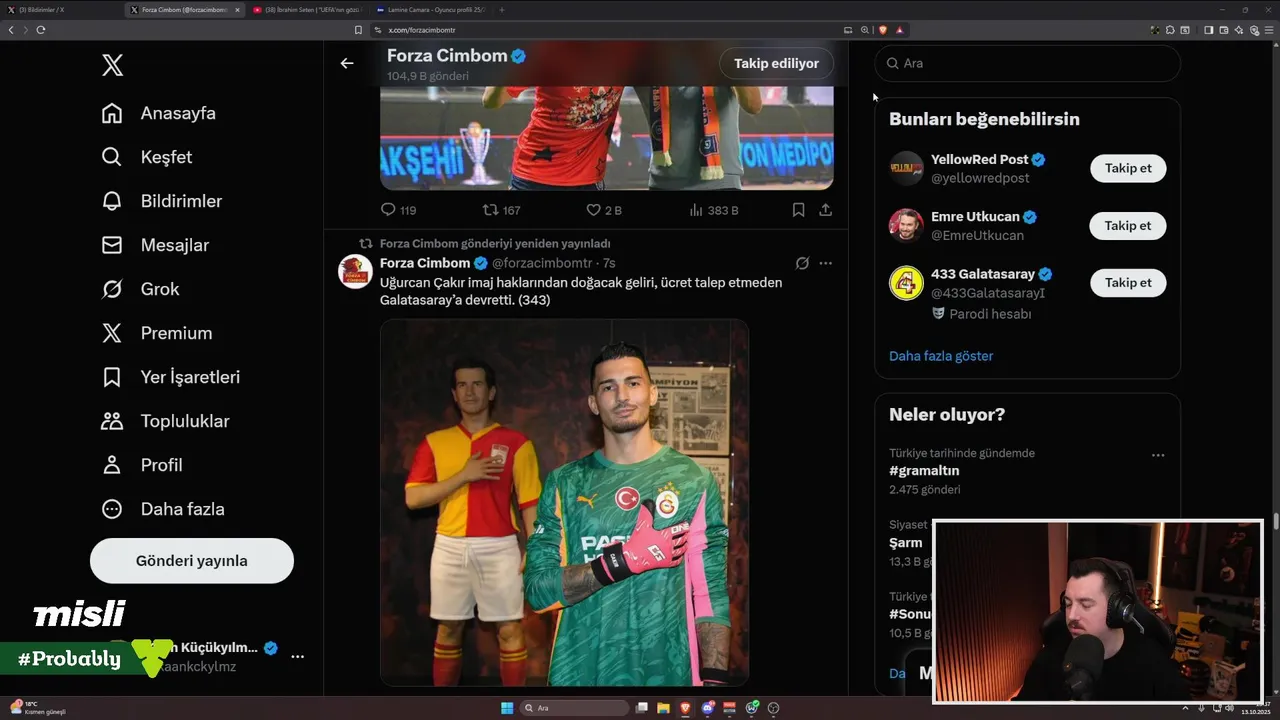Open browser hamburger menu

[1269, 30]
